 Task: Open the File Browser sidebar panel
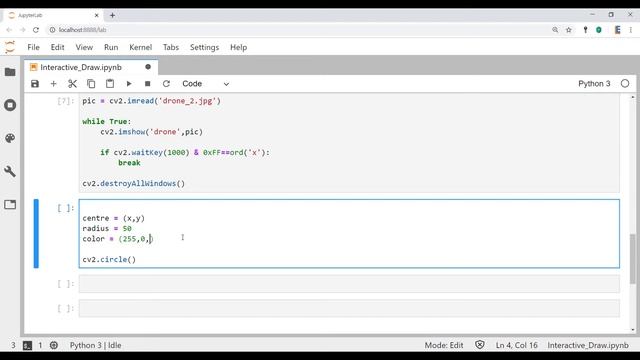[10, 72]
